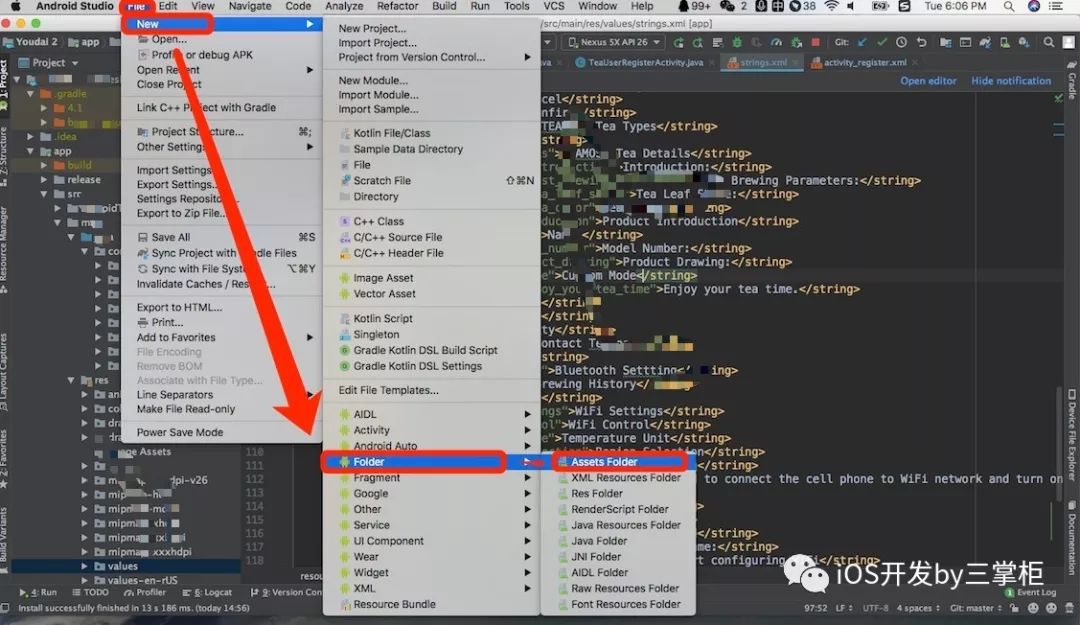Image resolution: width=1080 pixels, height=625 pixels.
Task: Open the Apple menu
Action: tap(15, 6)
